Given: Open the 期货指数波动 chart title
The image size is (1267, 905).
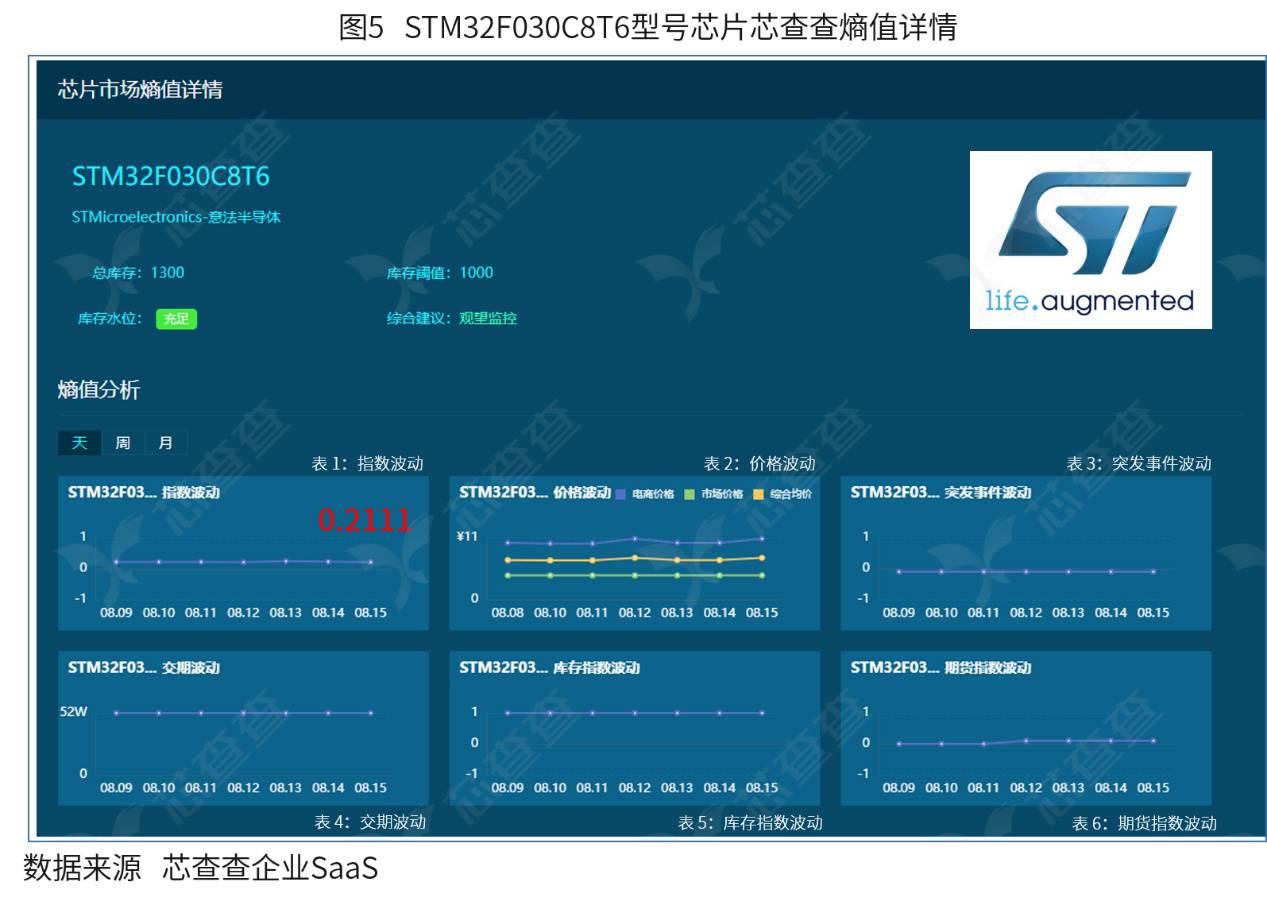Looking at the screenshot, I should pyautogui.click(x=940, y=668).
